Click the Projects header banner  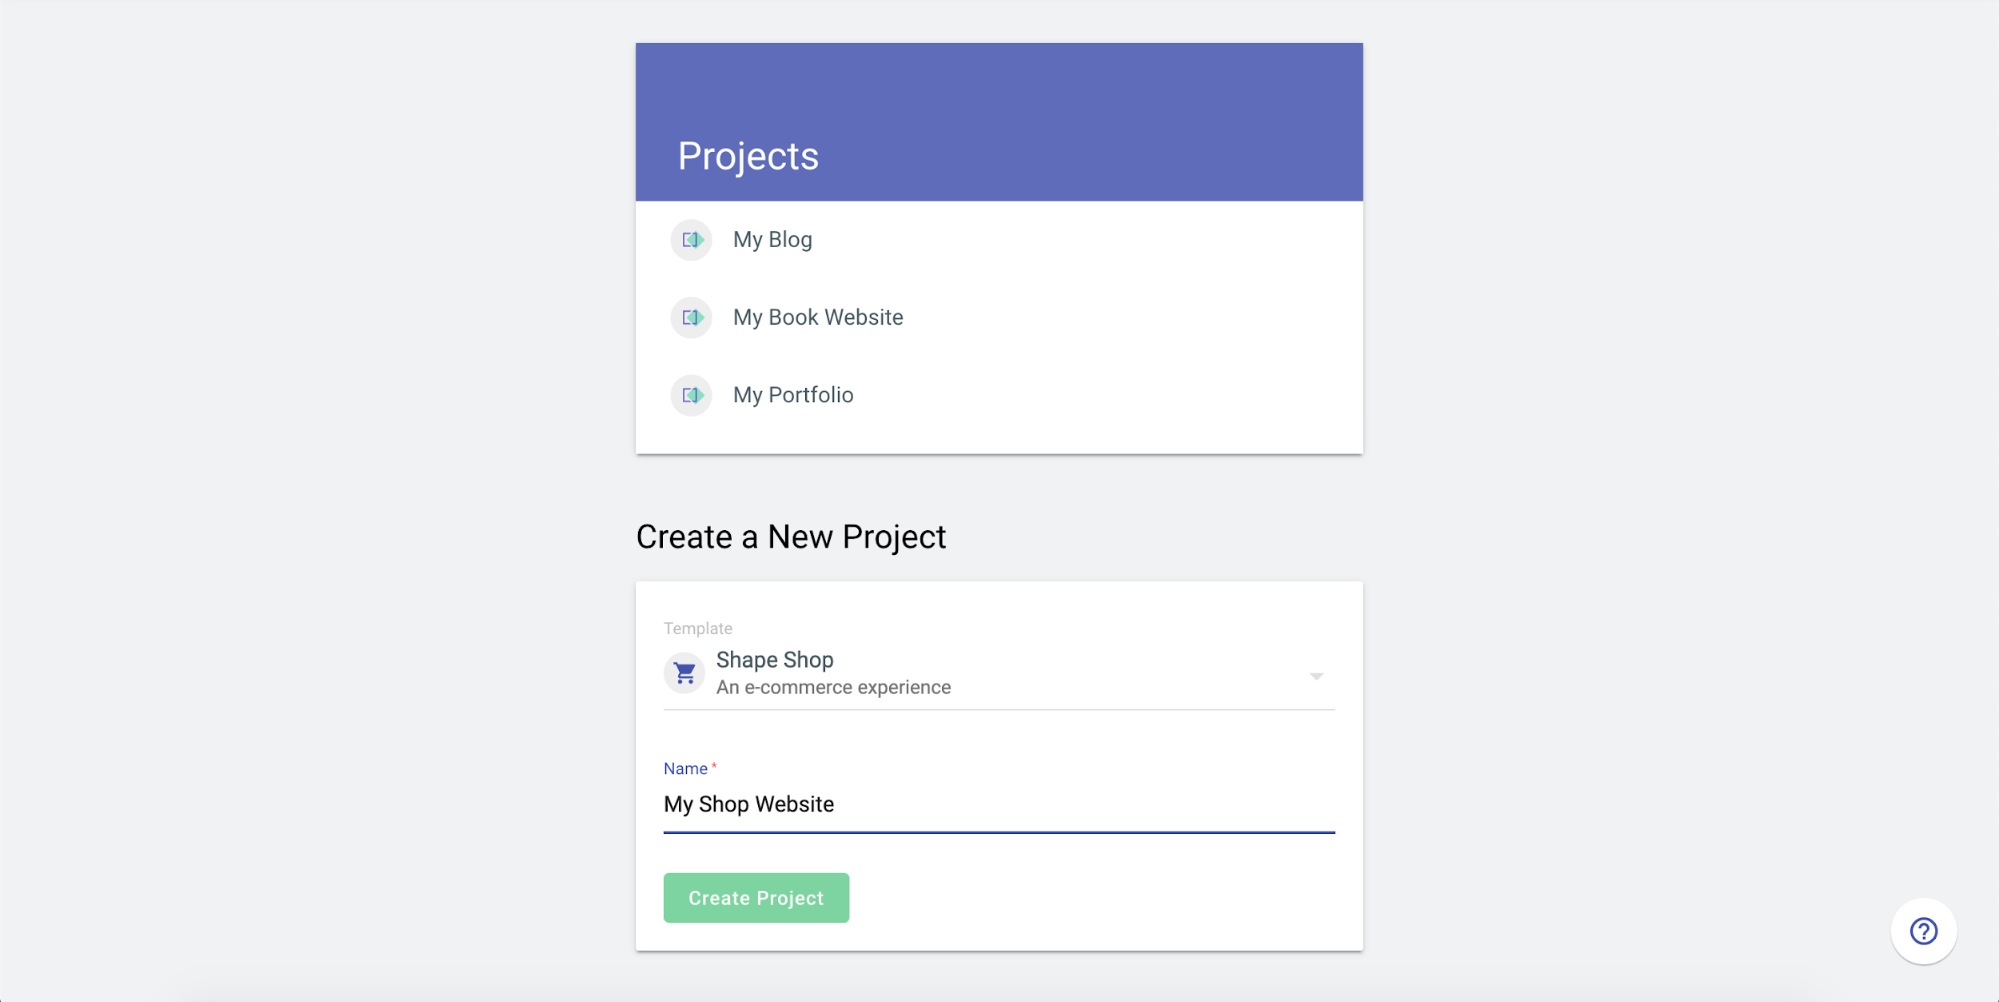[x=999, y=122]
